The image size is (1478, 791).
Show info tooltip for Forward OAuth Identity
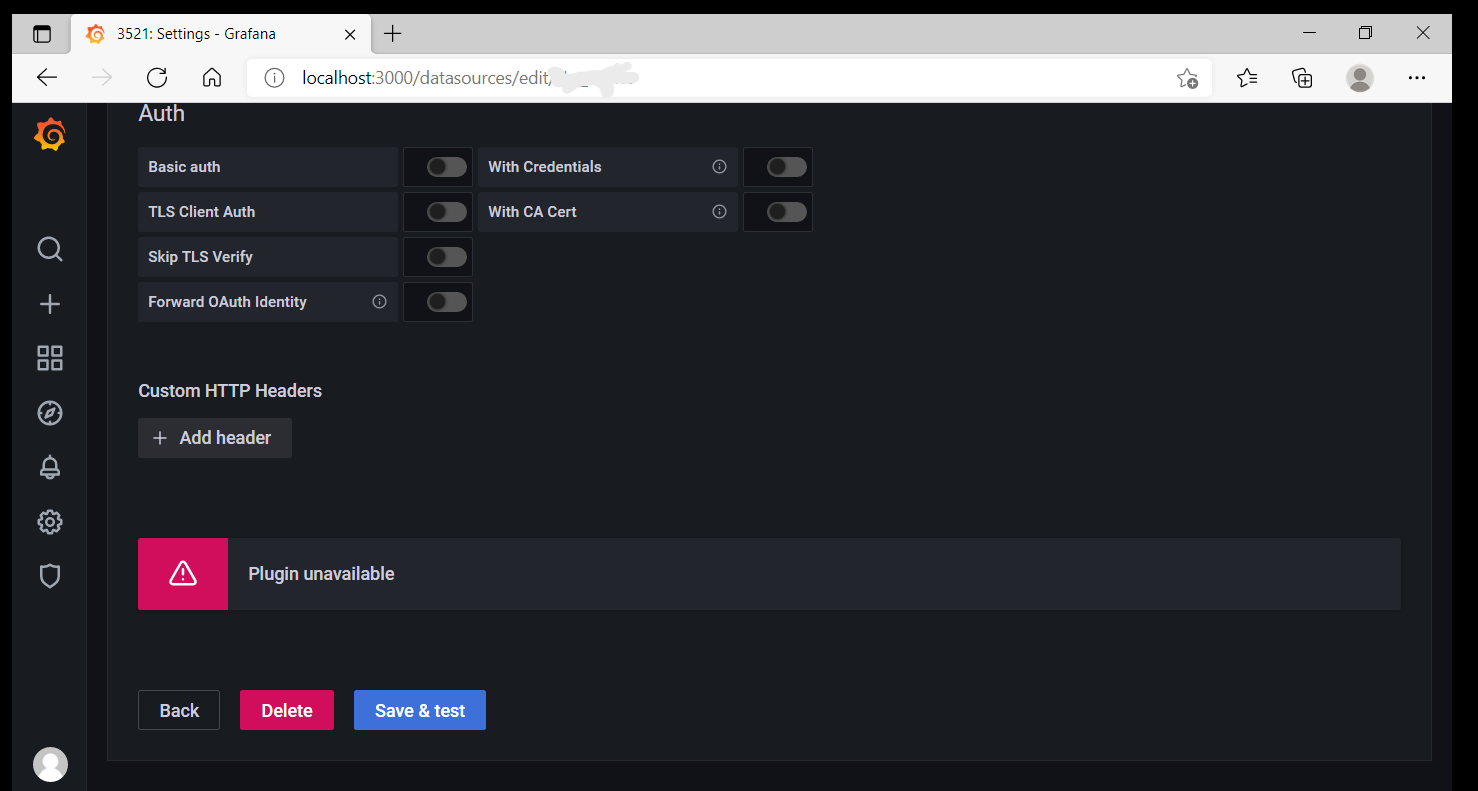(379, 302)
